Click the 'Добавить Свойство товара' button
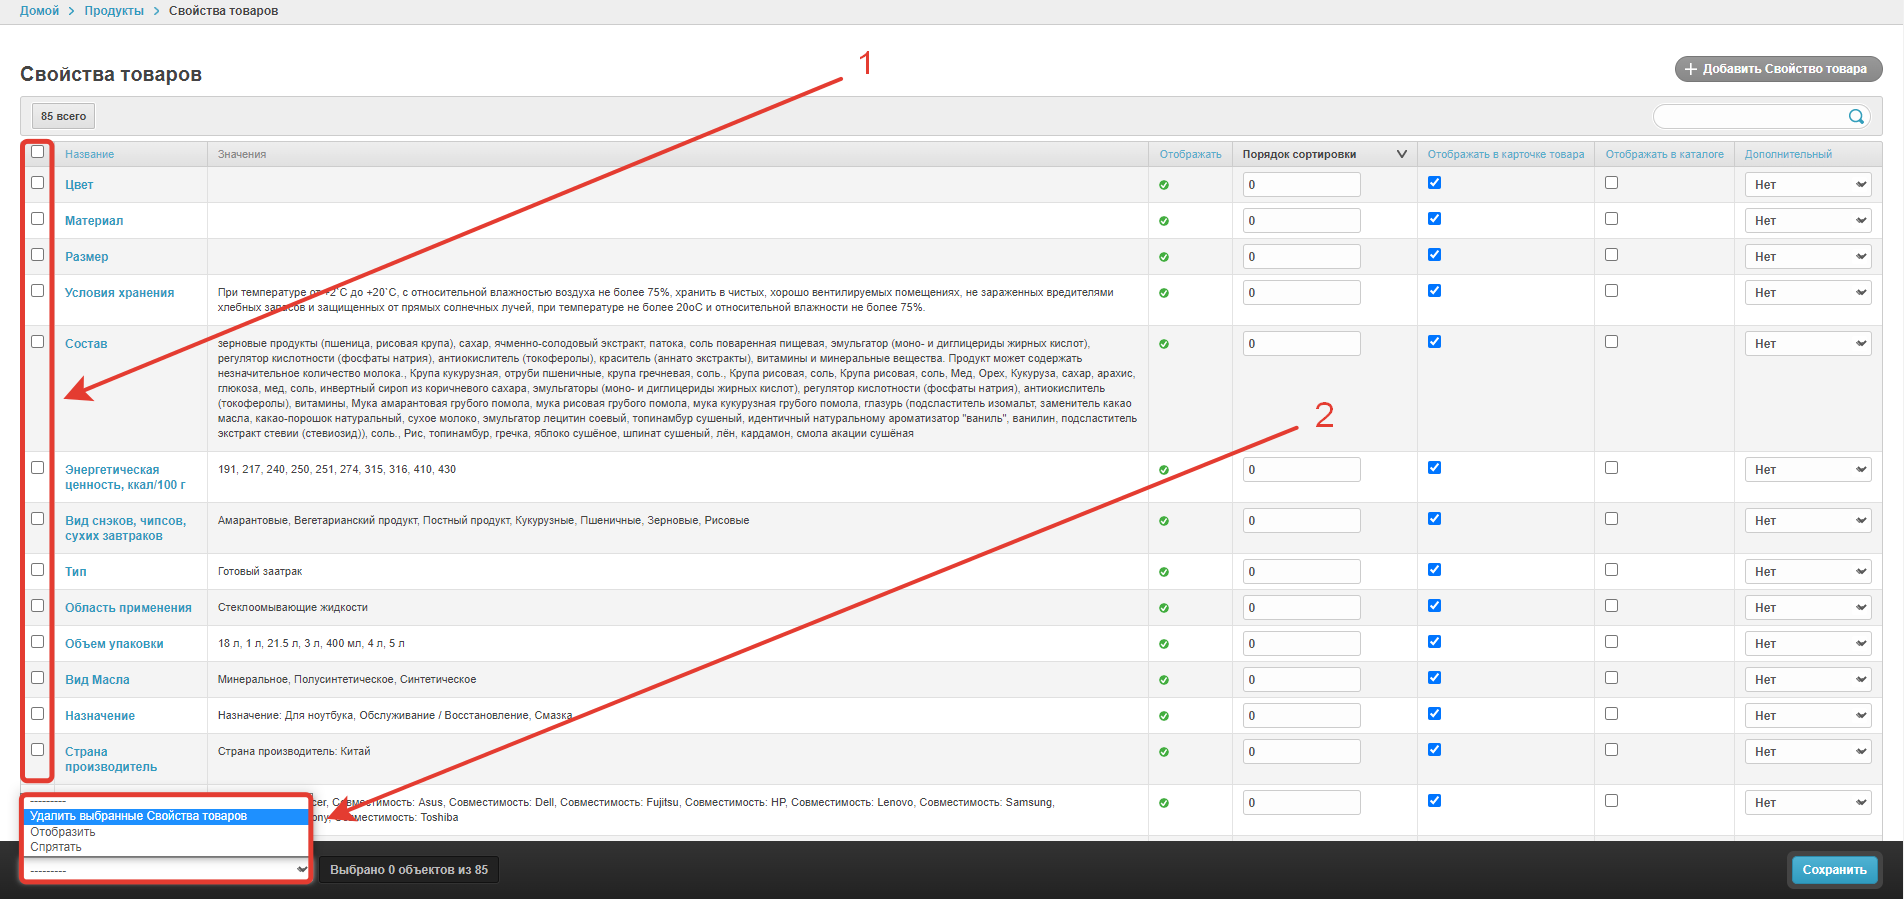Screen dimensions: 1904x899 pyautogui.click(x=1778, y=69)
